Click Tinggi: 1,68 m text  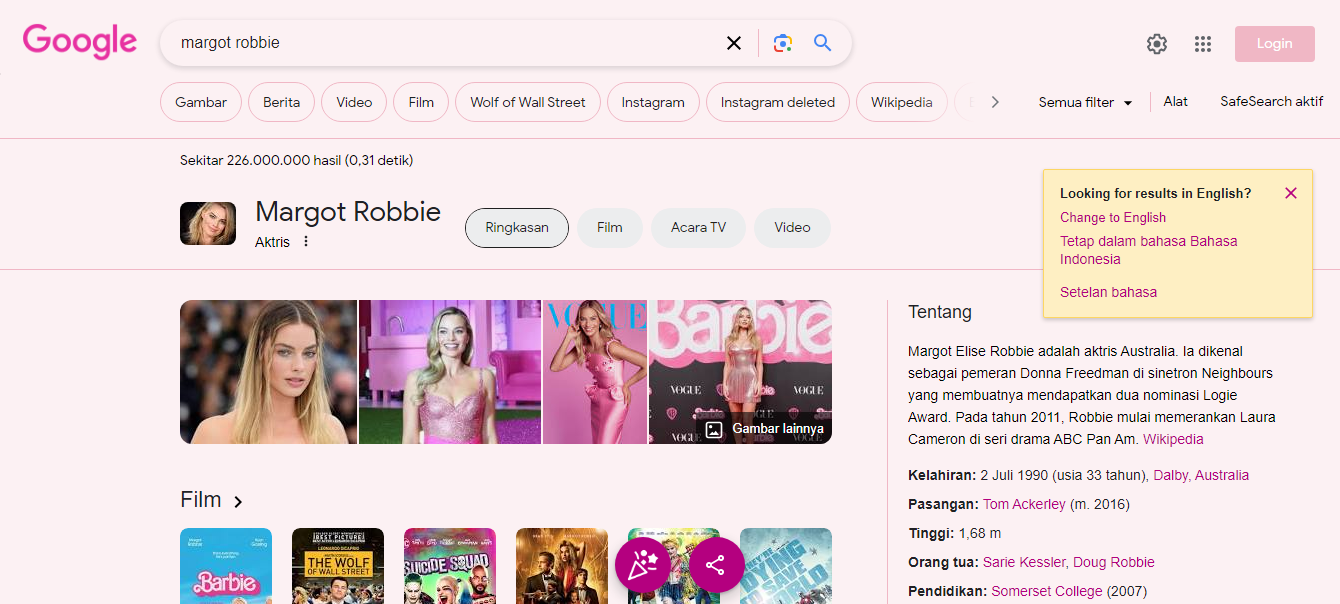click(954, 533)
